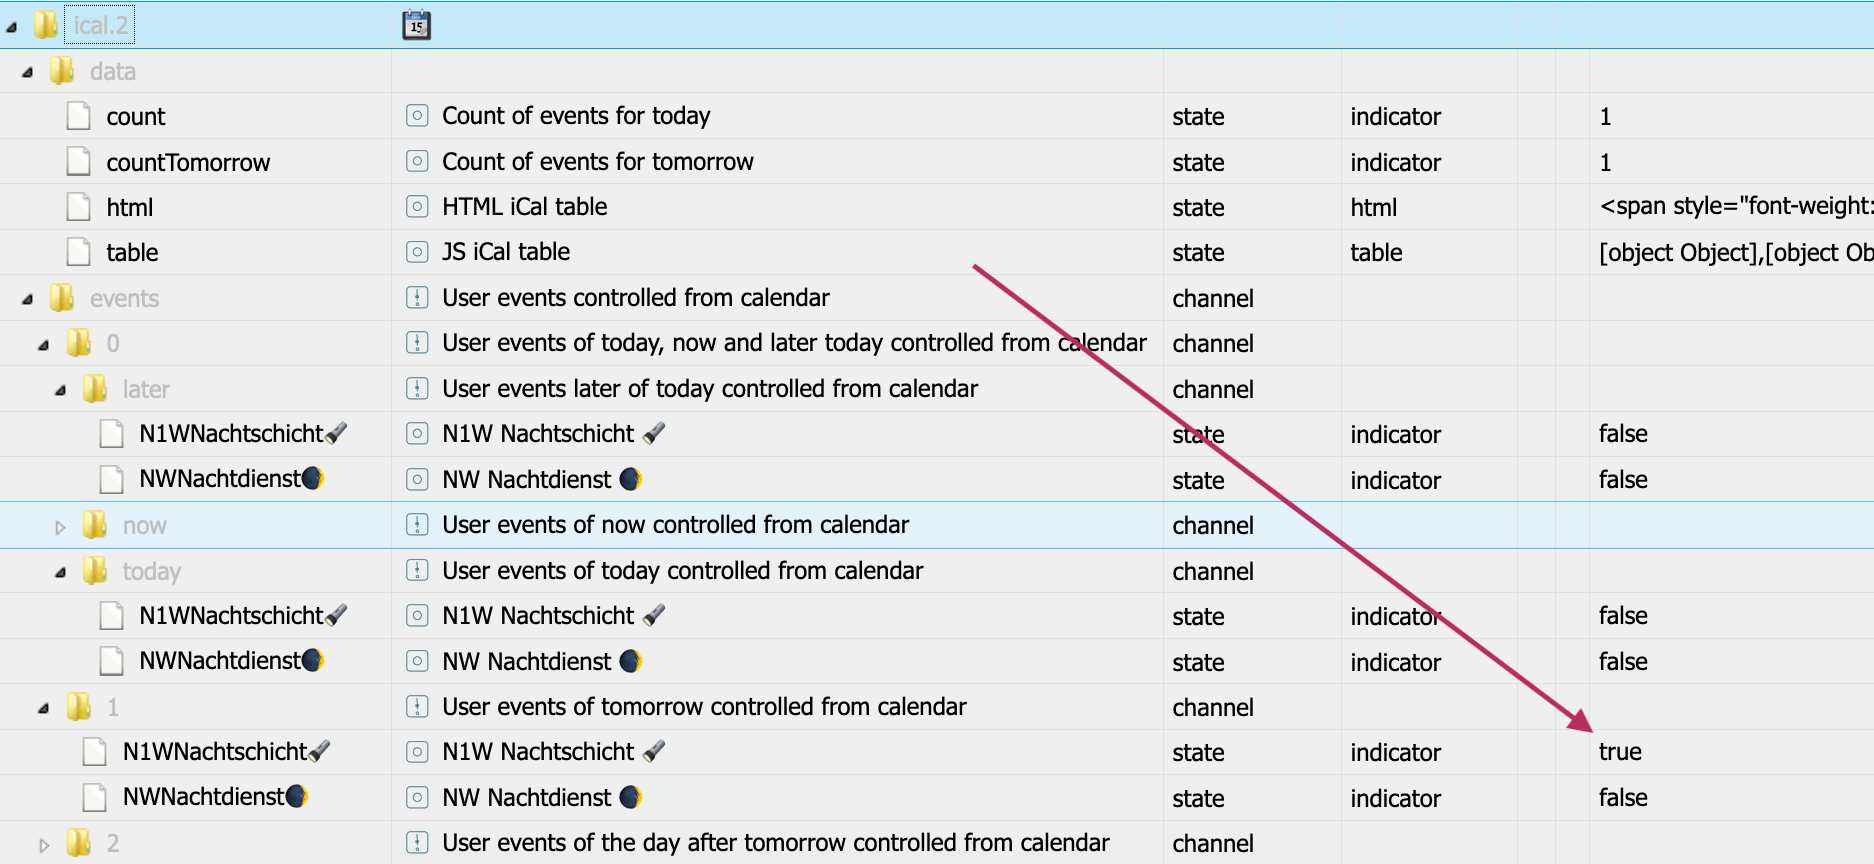Click the today folder icon

tap(95, 571)
